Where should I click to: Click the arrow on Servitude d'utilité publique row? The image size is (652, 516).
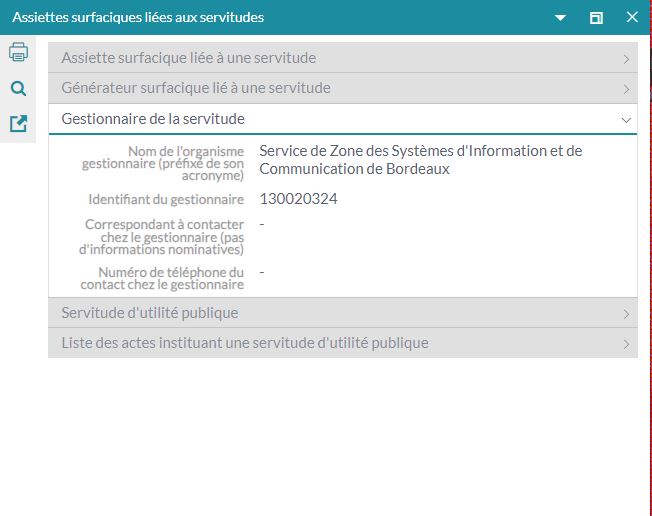(x=626, y=314)
